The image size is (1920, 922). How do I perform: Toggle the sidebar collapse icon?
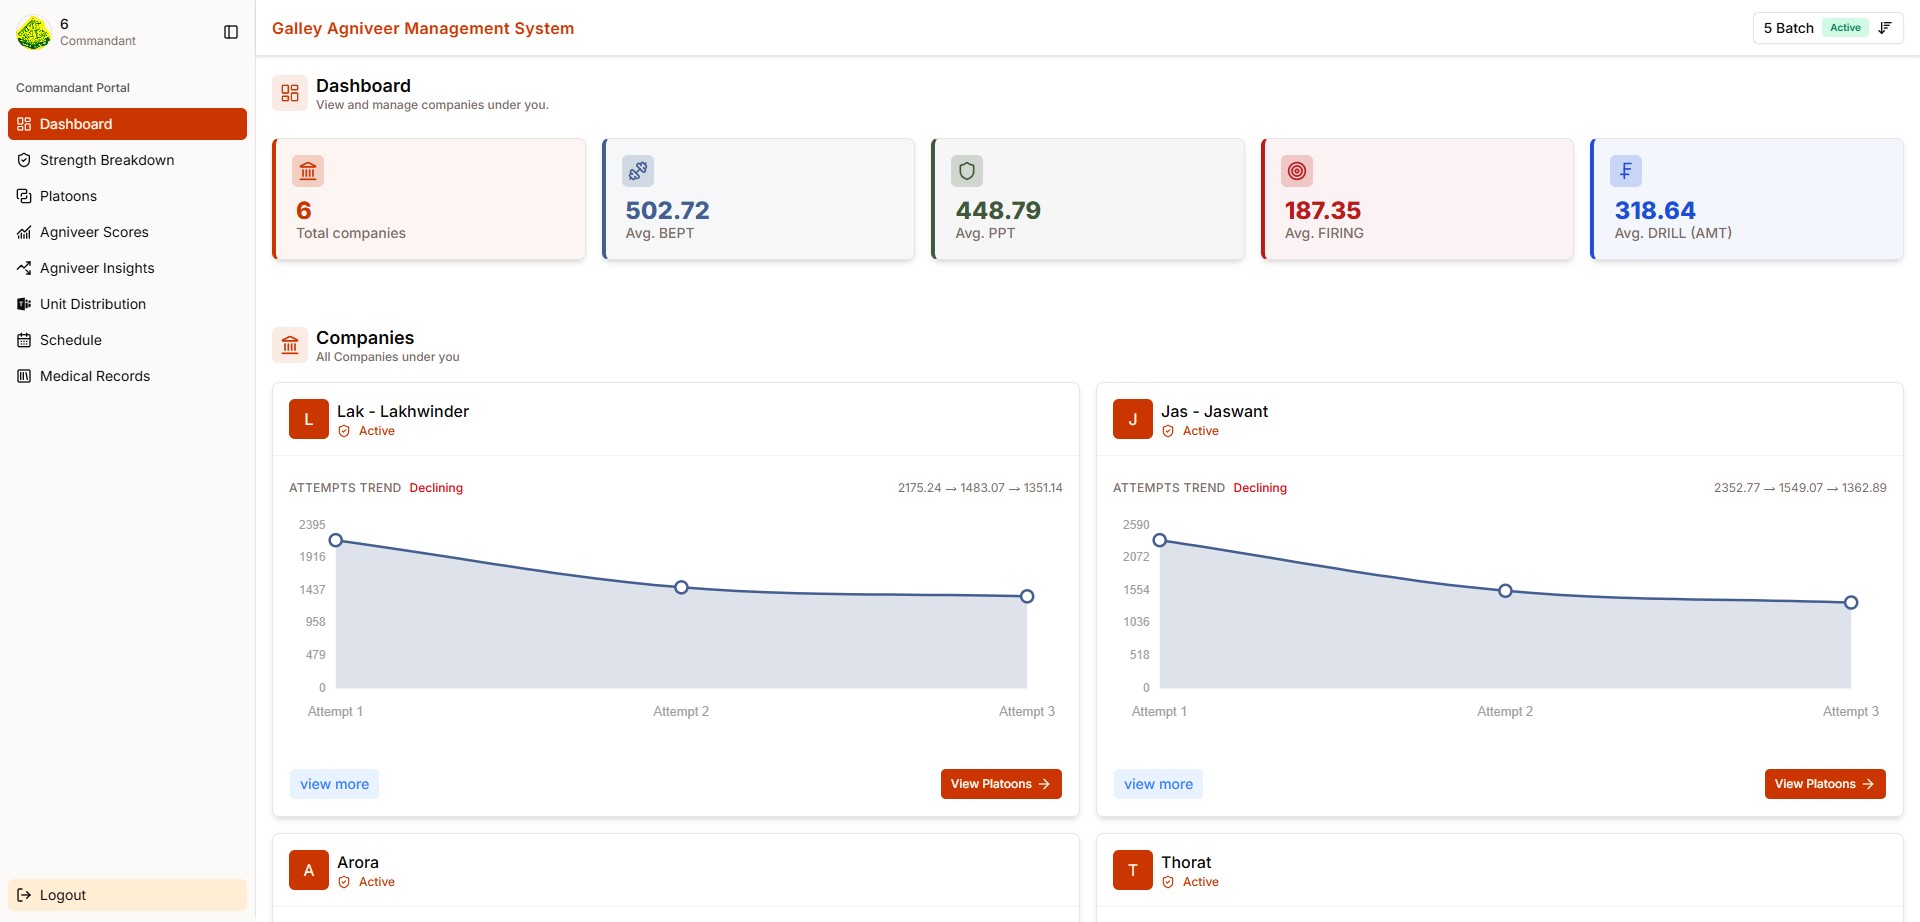coord(231,32)
